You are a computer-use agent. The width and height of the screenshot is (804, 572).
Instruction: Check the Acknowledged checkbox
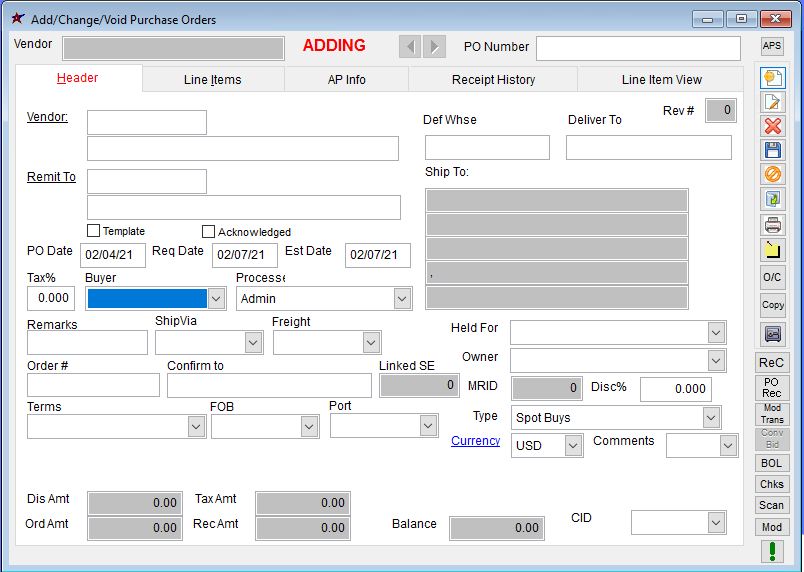point(209,232)
